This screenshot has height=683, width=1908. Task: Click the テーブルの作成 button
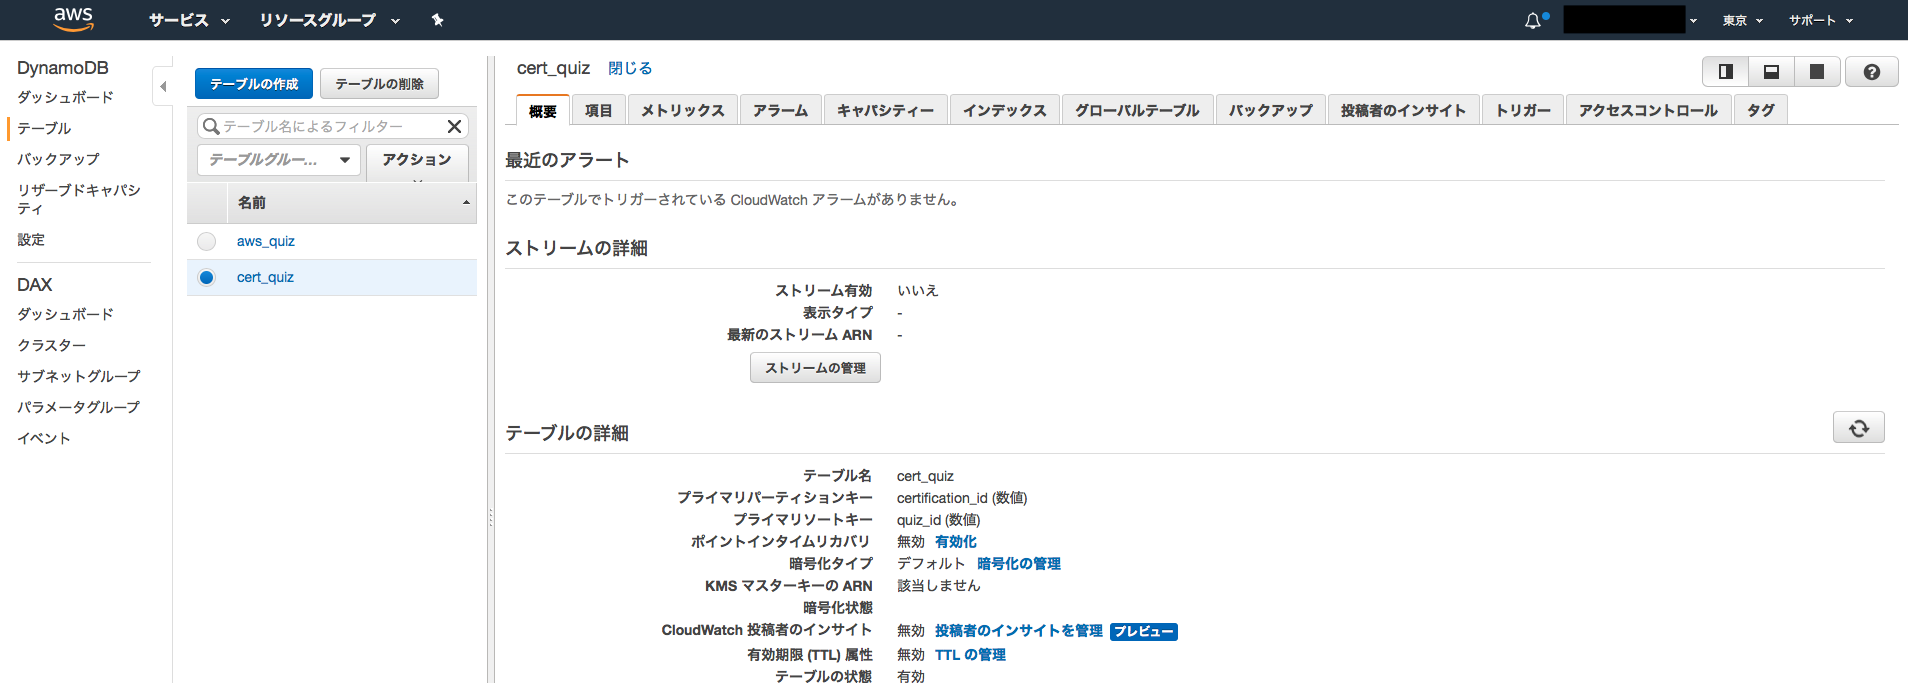coord(254,84)
